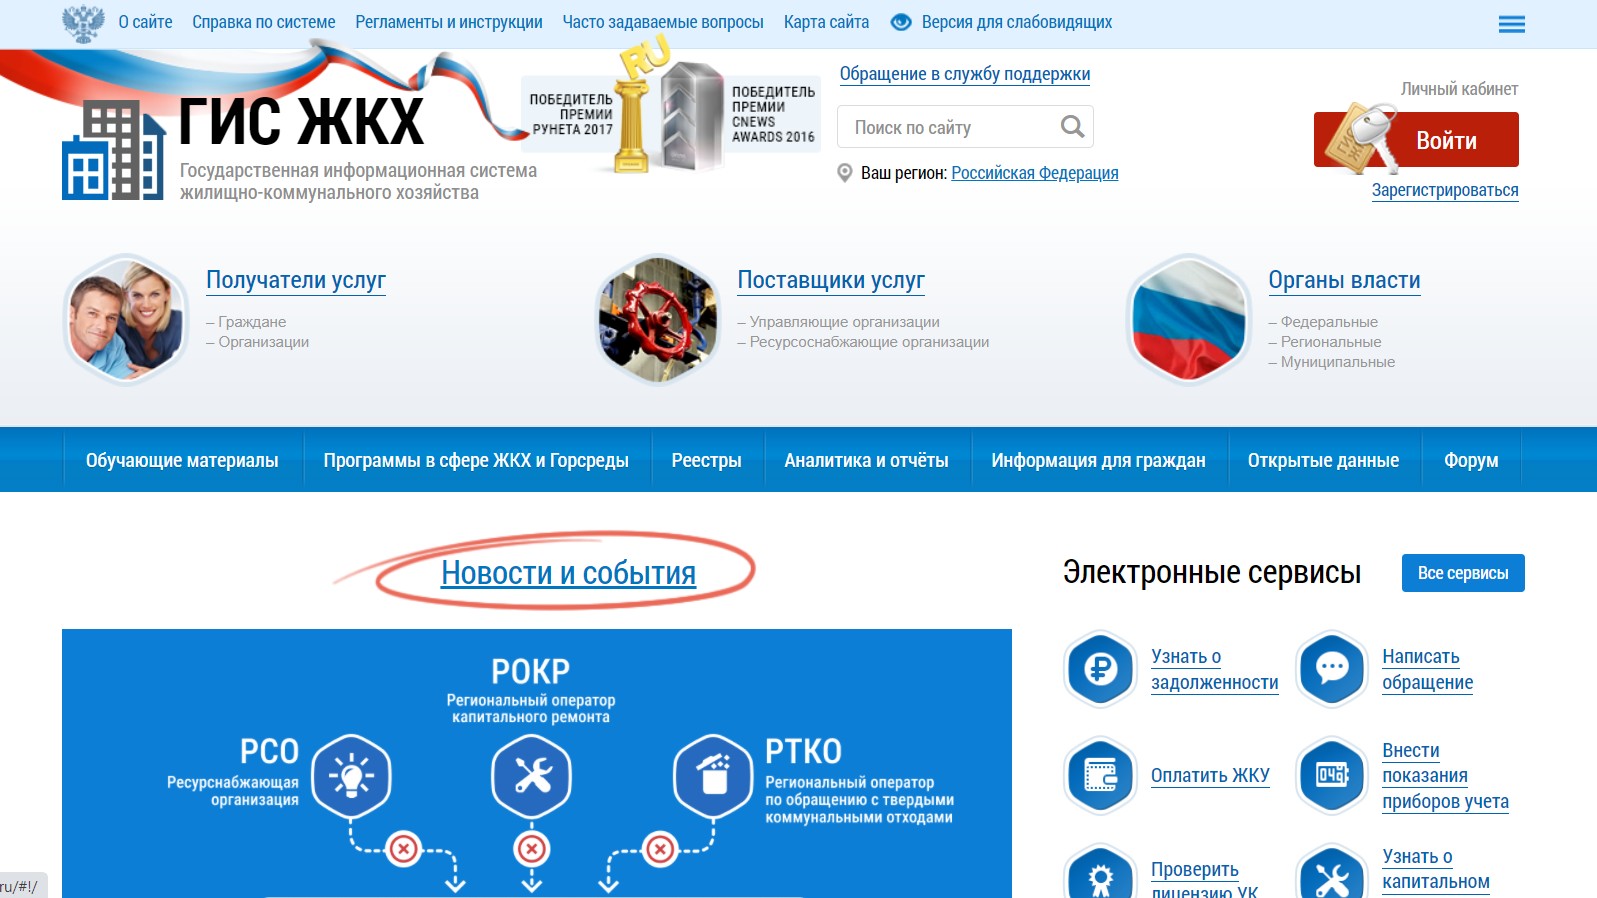This screenshot has height=898, width=1597.
Task: Open Информация для граждан menu
Action: [1098, 460]
